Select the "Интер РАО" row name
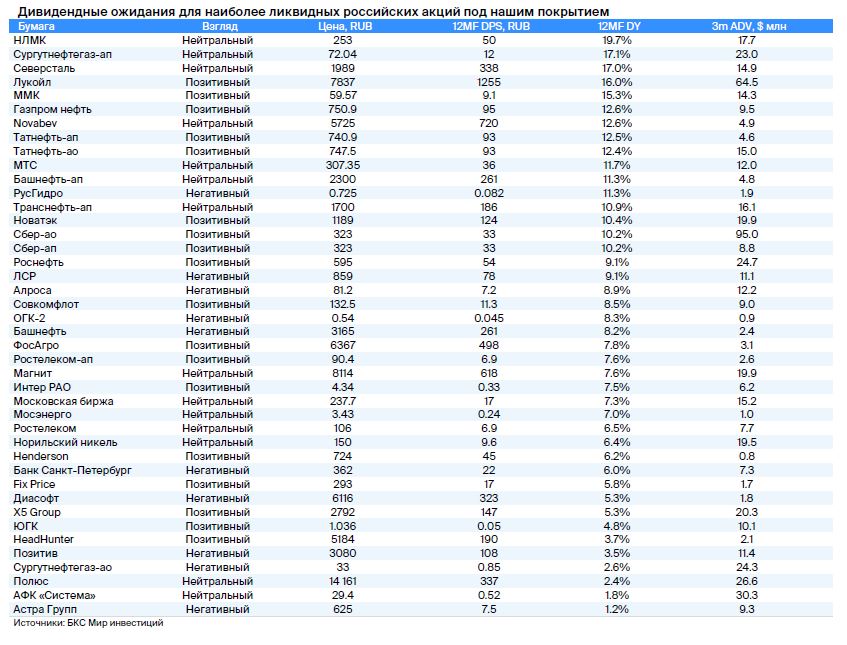This screenshot has width=847, height=645. 42,388
